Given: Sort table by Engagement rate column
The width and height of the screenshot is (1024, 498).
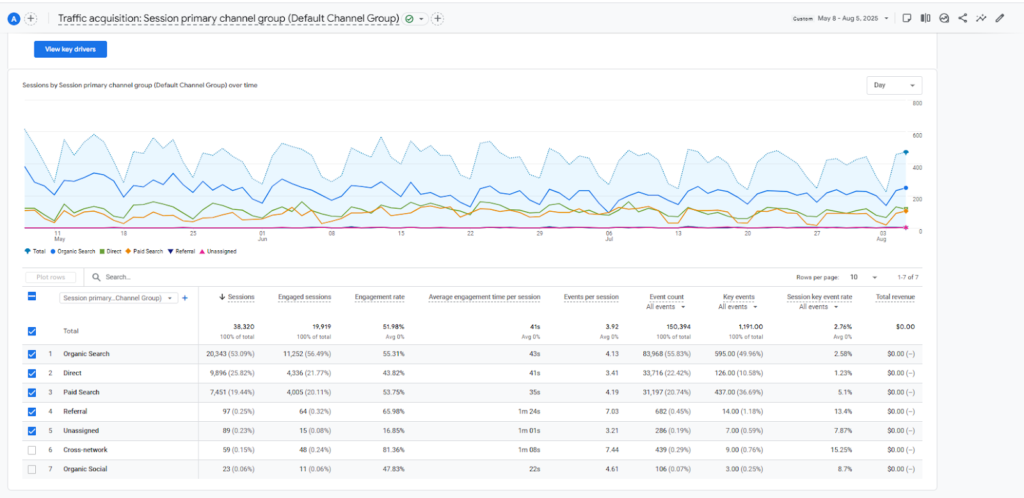Looking at the screenshot, I should point(380,297).
